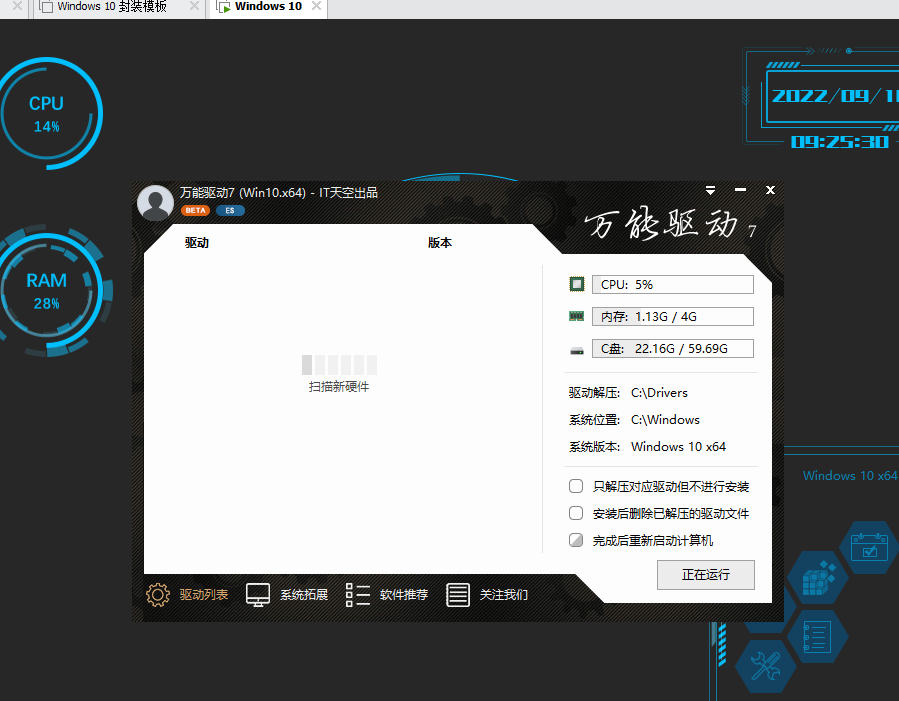The width and height of the screenshot is (899, 701).
Task: Open the checklist hexagon icon on the desktop
Action: click(x=817, y=636)
